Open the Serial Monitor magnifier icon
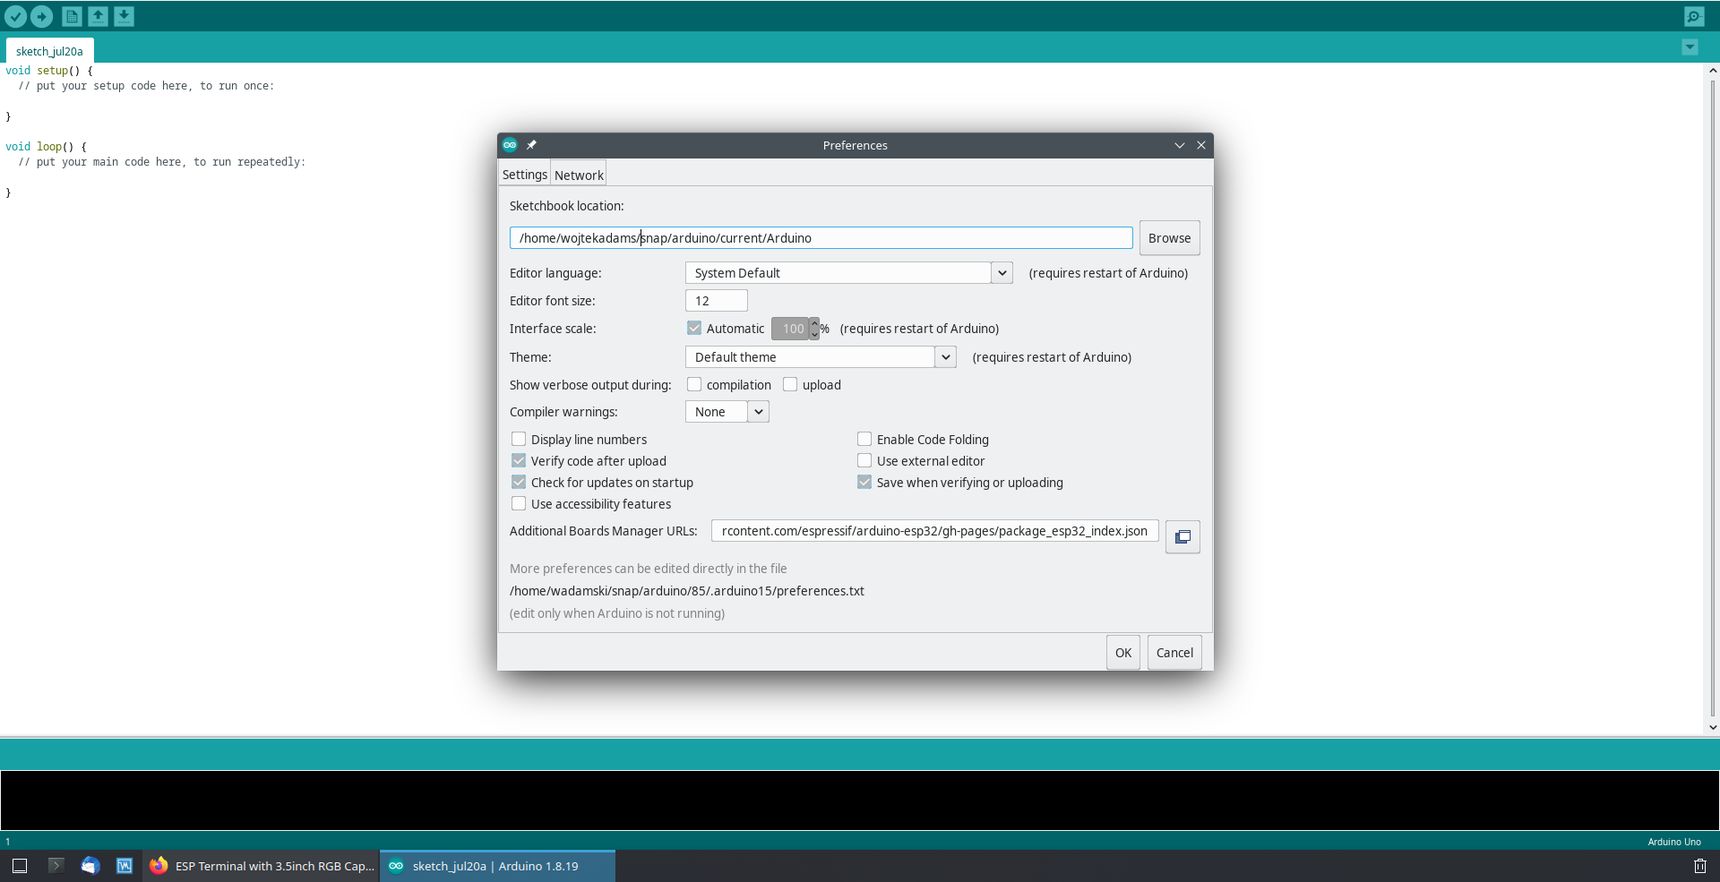Image resolution: width=1720 pixels, height=882 pixels. [1694, 16]
